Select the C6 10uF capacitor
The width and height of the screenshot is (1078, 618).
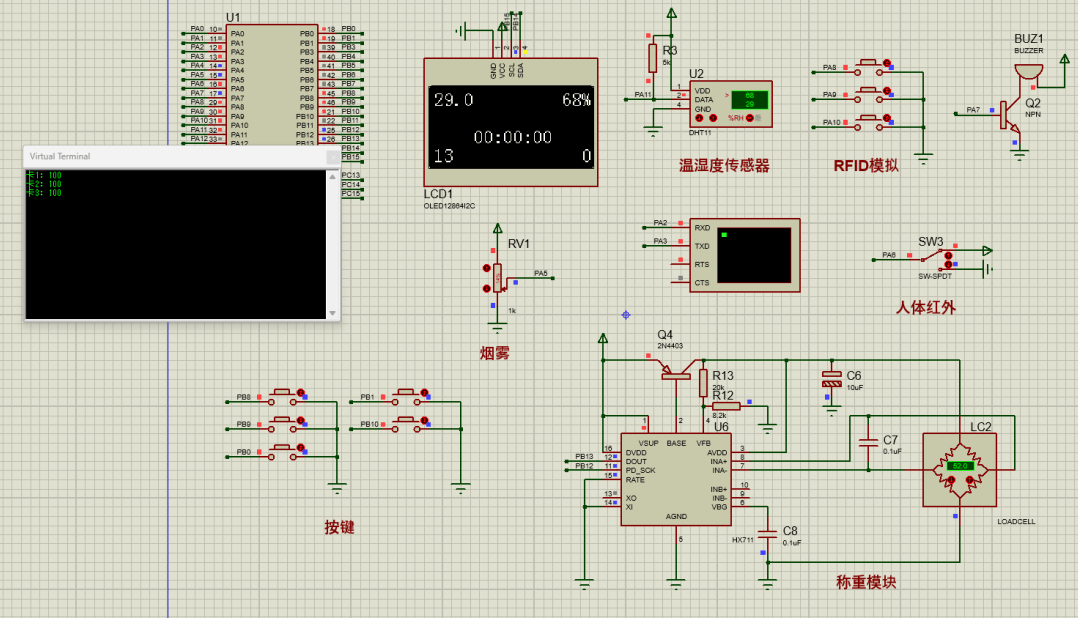[830, 378]
